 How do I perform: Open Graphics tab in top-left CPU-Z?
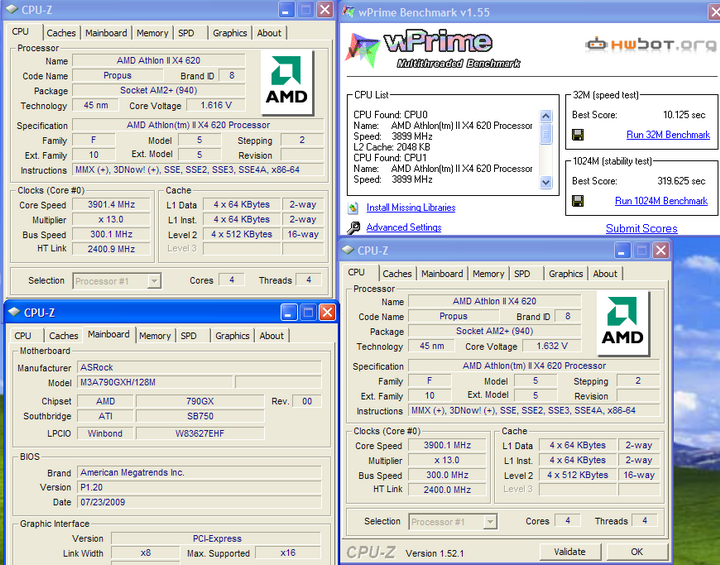[x=230, y=33]
